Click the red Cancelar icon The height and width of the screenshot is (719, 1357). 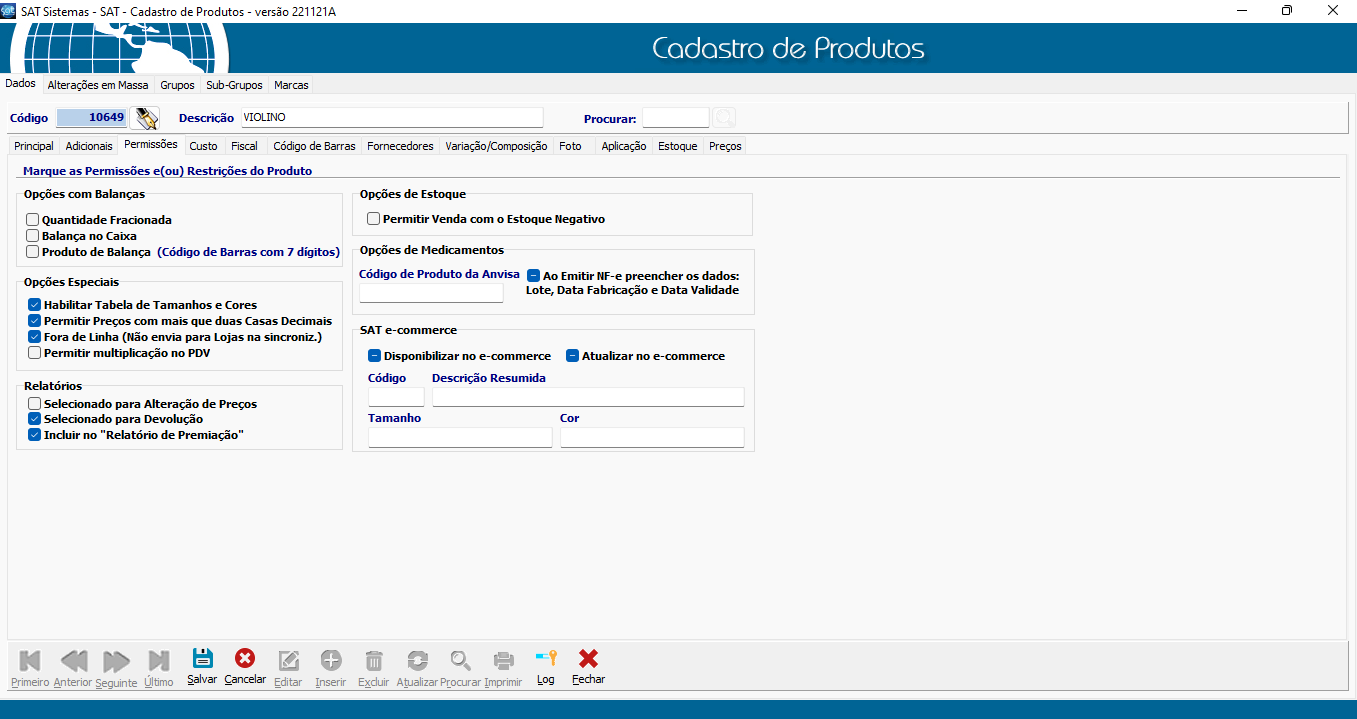coord(244,659)
